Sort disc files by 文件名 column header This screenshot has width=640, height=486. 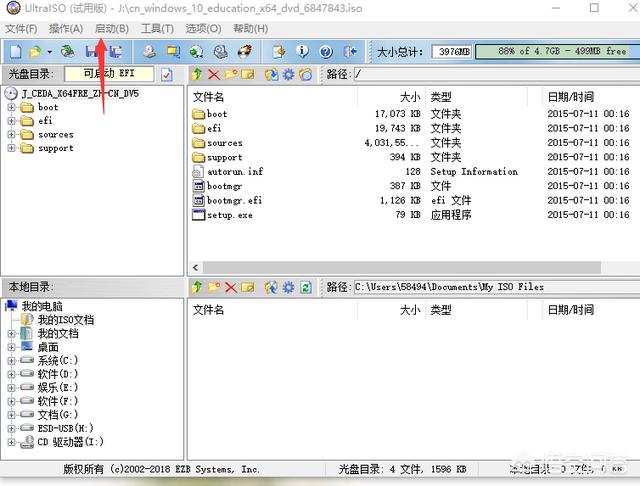208,97
